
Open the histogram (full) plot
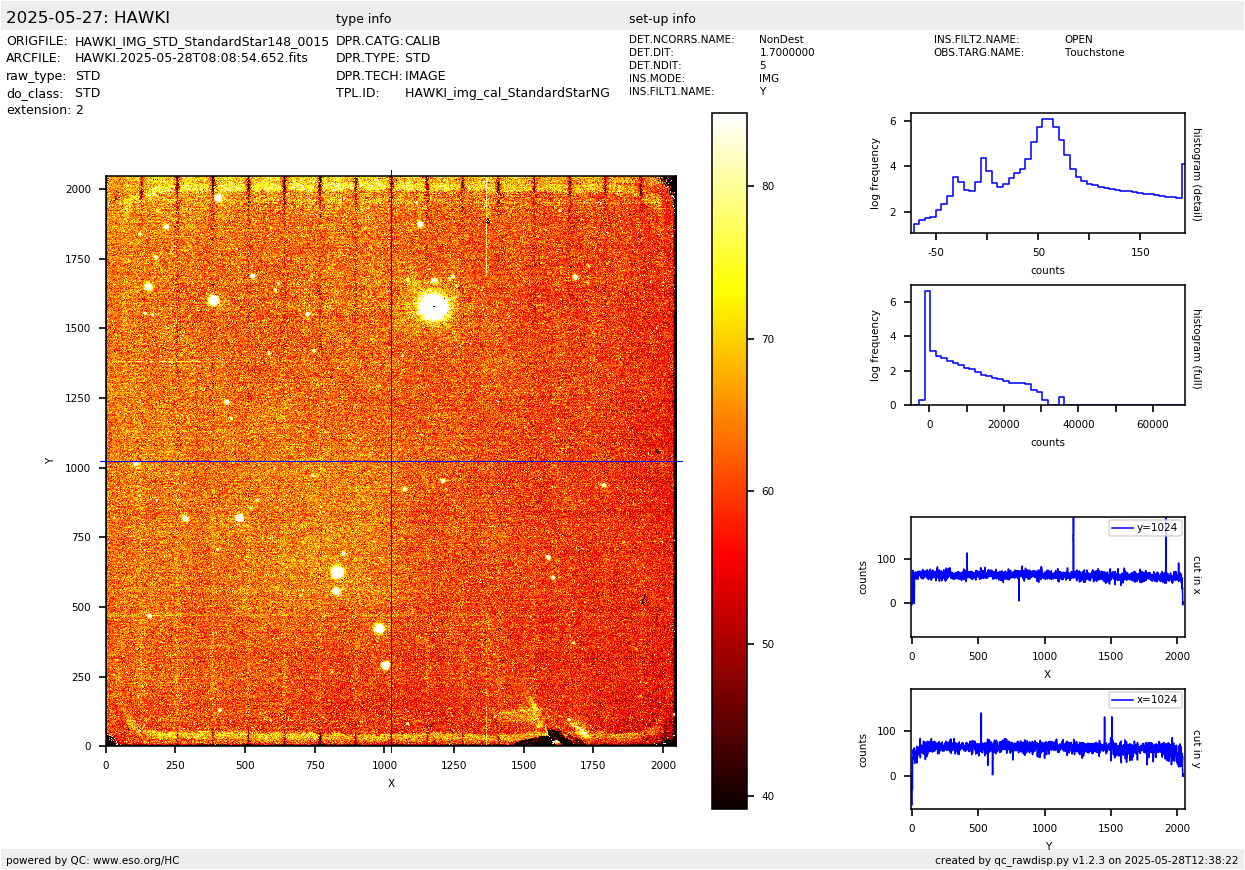(x=1047, y=345)
